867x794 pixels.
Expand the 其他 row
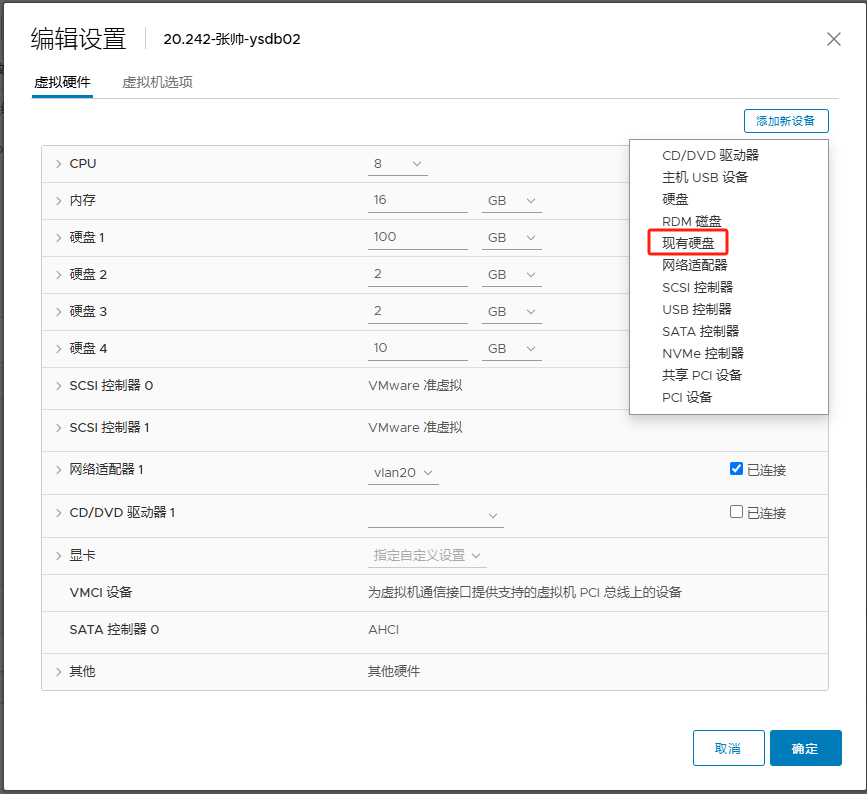click(x=59, y=672)
